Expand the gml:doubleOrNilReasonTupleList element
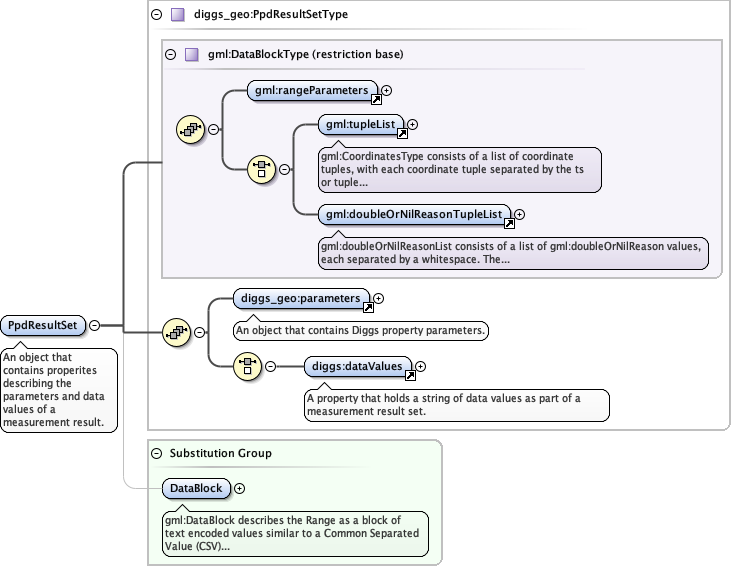The width and height of the screenshot is (732, 567). (x=519, y=213)
